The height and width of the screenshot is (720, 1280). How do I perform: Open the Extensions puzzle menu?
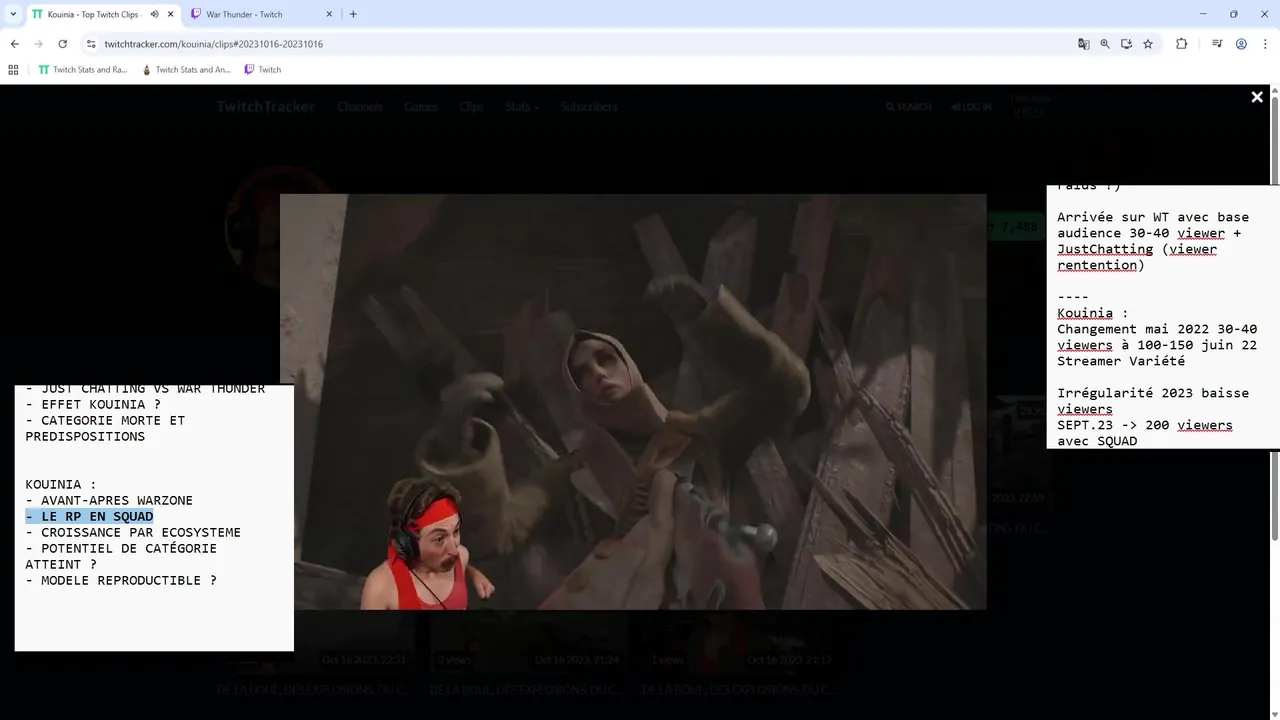coord(1181,44)
